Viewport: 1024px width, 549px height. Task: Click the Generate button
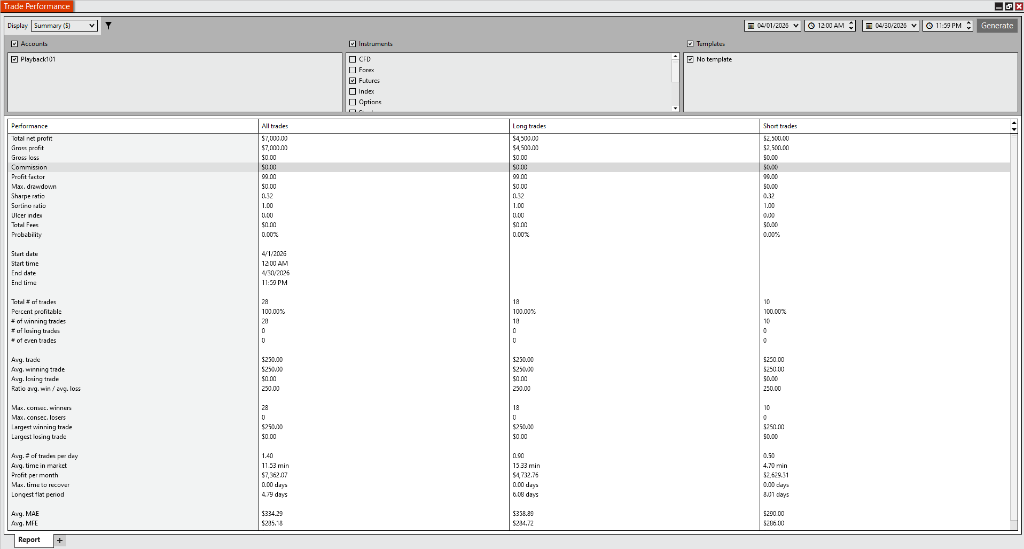click(997, 25)
